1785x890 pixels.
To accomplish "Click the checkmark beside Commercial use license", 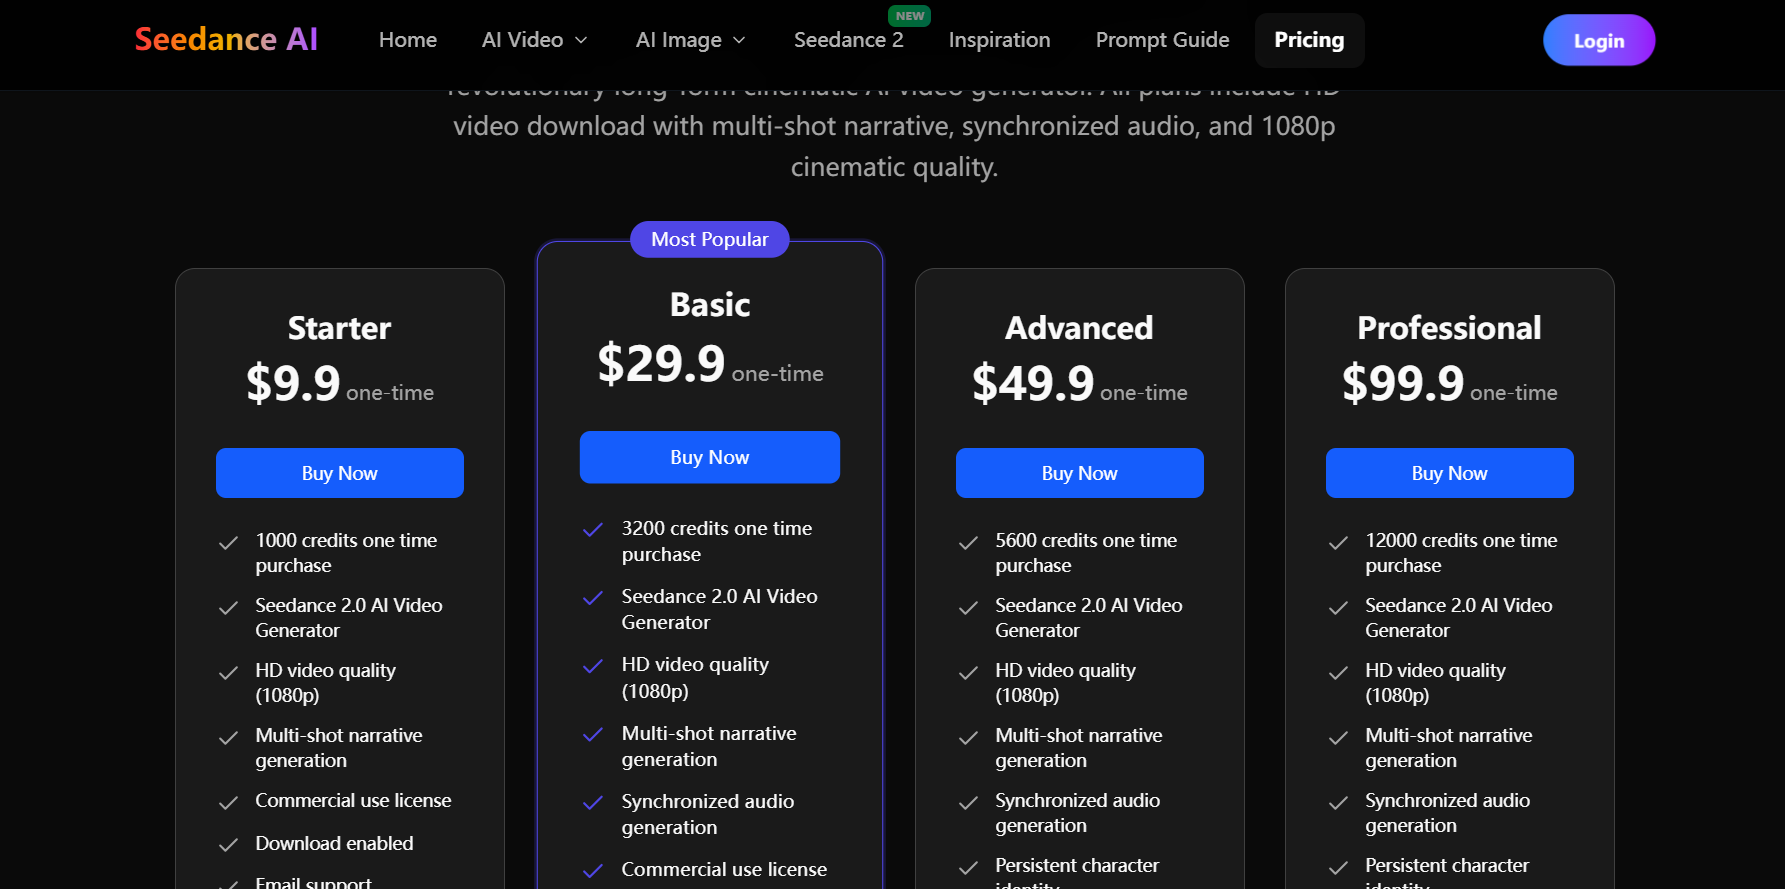I will point(229,800).
